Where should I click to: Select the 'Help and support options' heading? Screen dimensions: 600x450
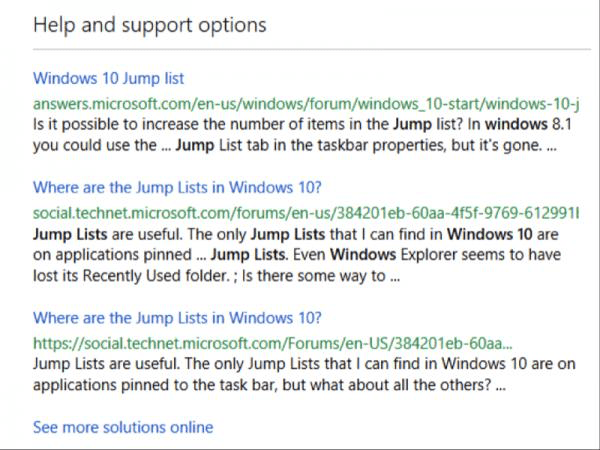tap(150, 25)
